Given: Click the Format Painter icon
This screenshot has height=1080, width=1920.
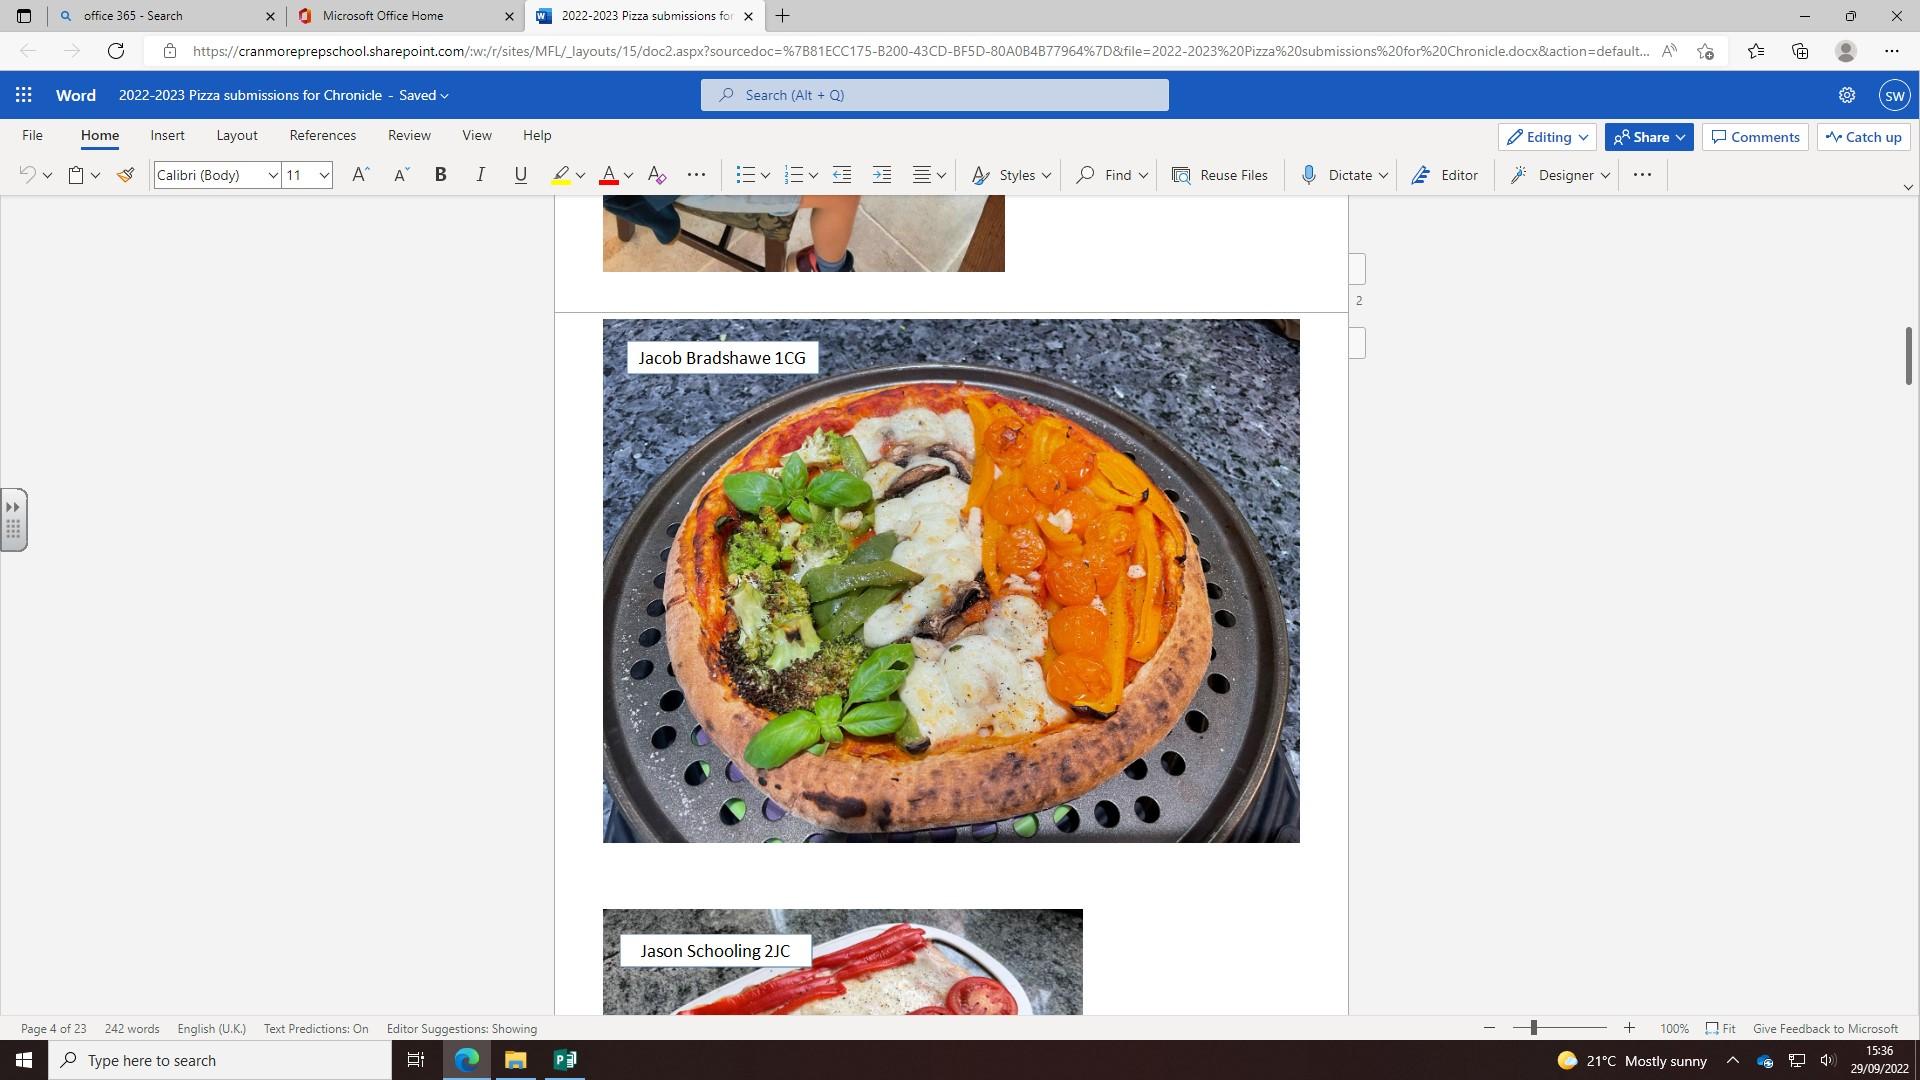Looking at the screenshot, I should 125,175.
